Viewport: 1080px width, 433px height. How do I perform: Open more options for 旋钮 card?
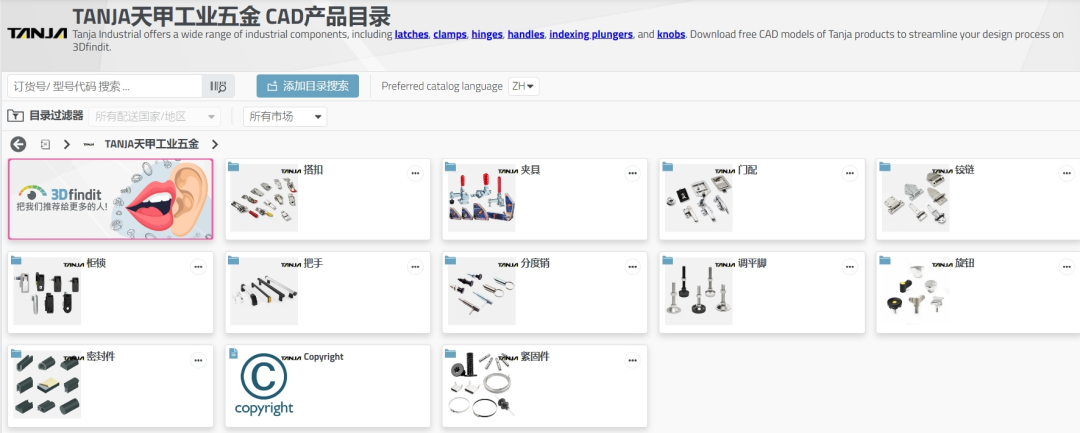coord(1067,267)
